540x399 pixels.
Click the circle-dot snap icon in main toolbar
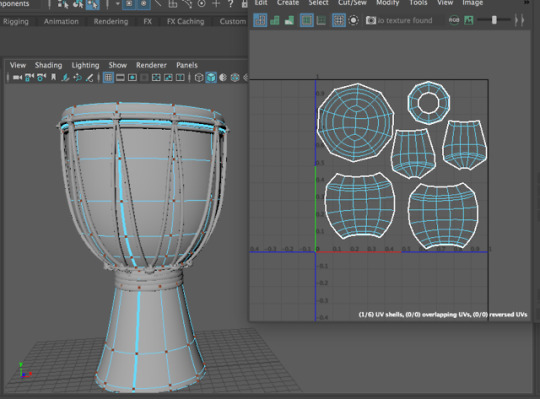tap(201, 4)
